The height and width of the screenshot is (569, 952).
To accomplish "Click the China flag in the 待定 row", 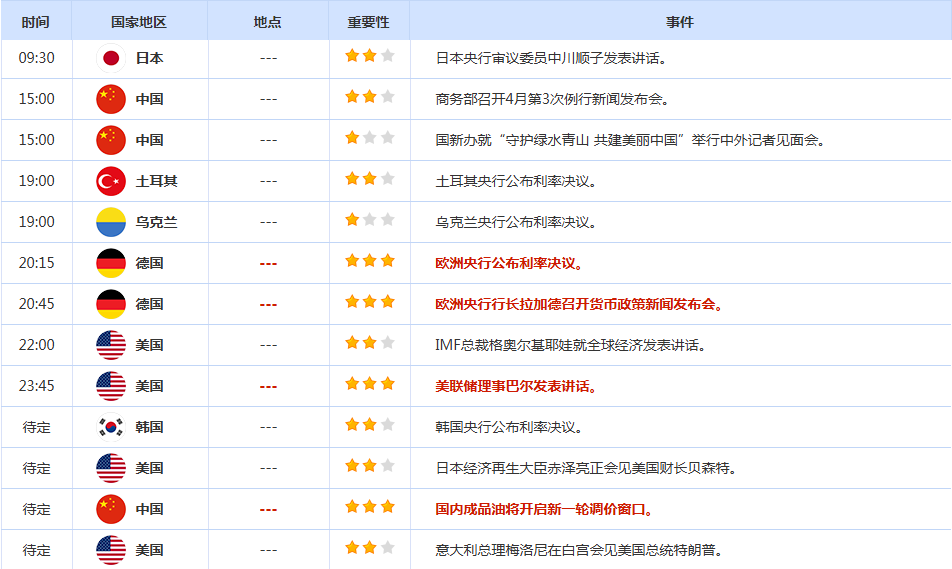I will (x=110, y=509).
